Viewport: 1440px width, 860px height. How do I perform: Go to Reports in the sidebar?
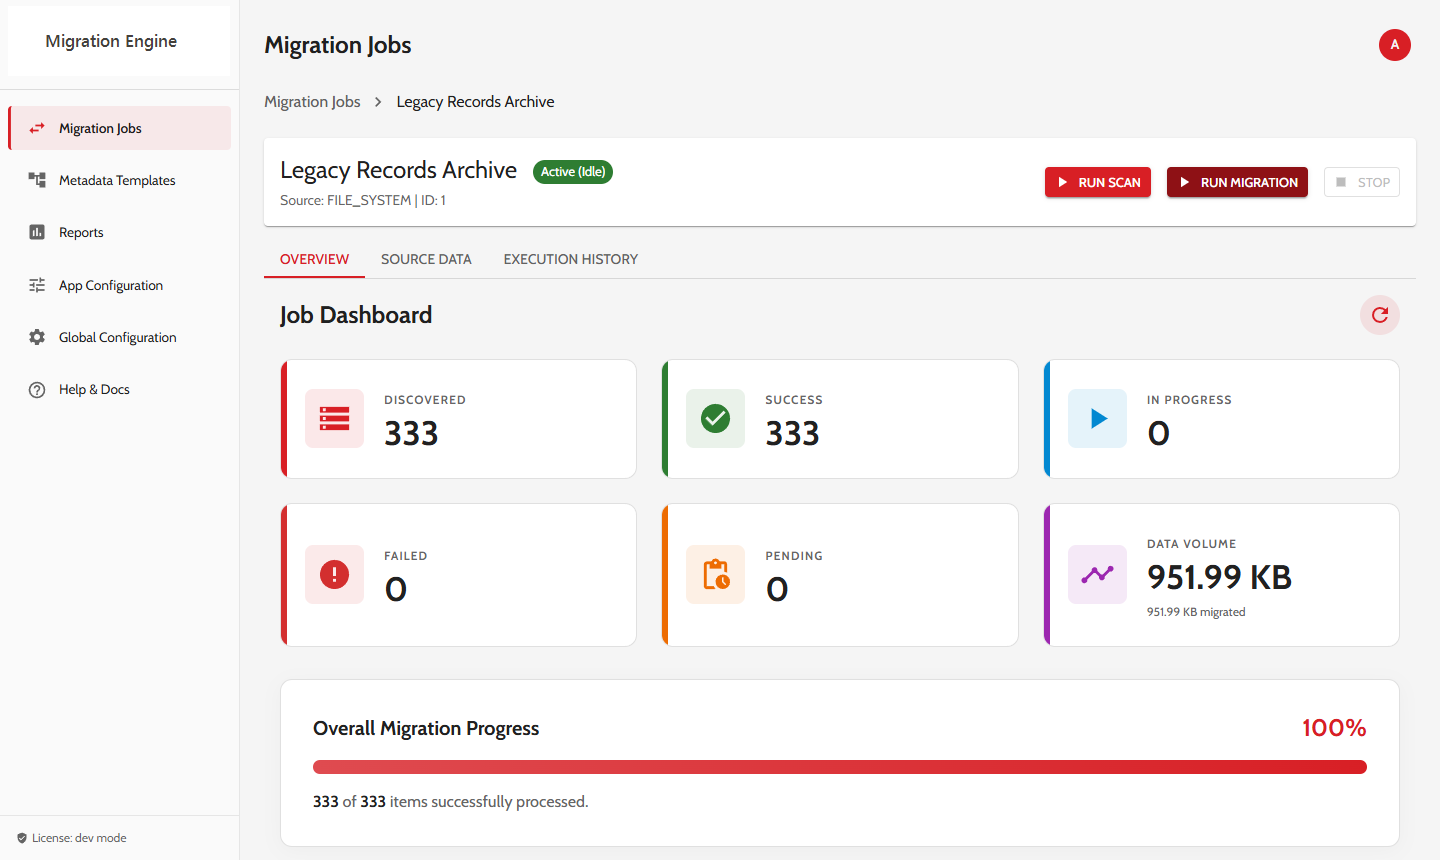[x=119, y=232]
